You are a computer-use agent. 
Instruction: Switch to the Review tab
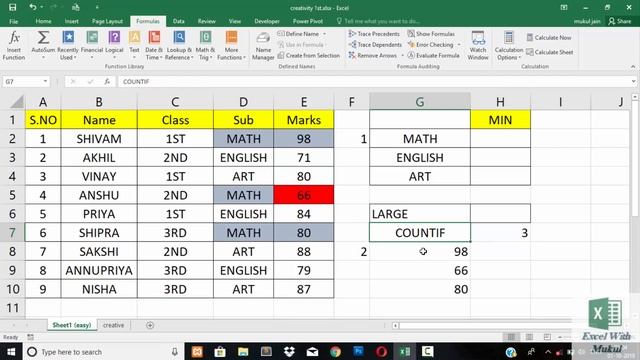click(207, 21)
